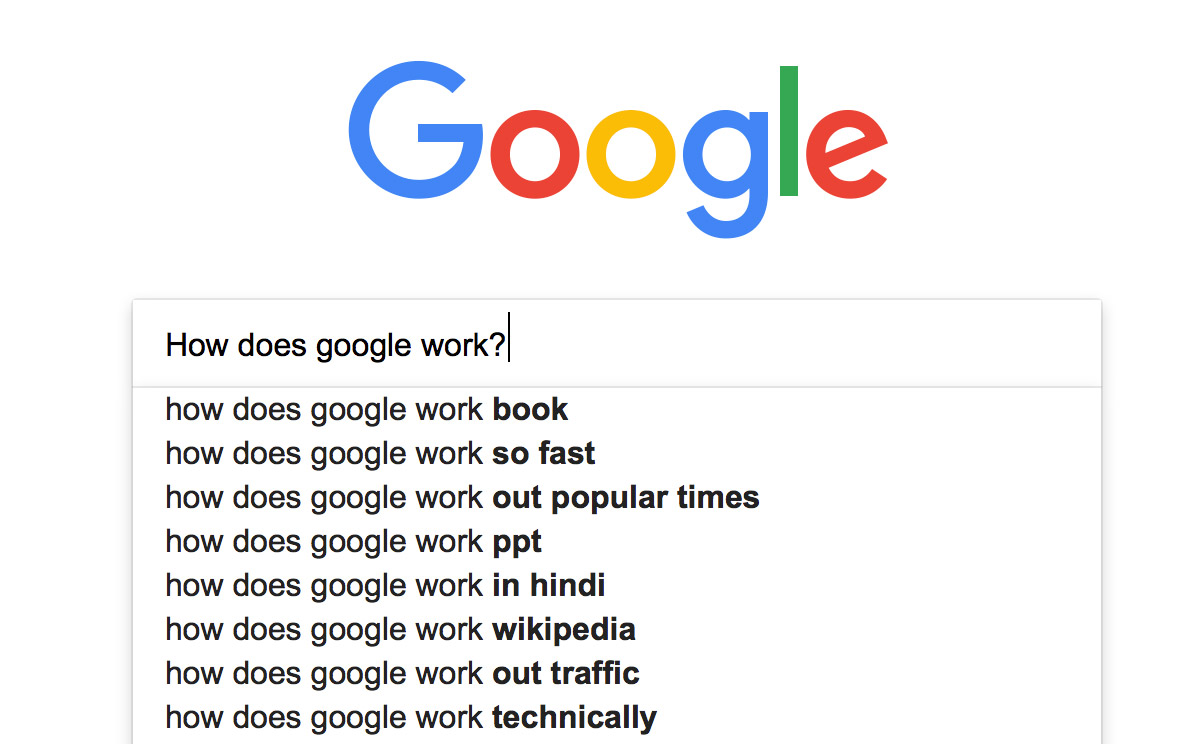Open the 'wikipedia' autocomplete suggestion

coord(400,630)
